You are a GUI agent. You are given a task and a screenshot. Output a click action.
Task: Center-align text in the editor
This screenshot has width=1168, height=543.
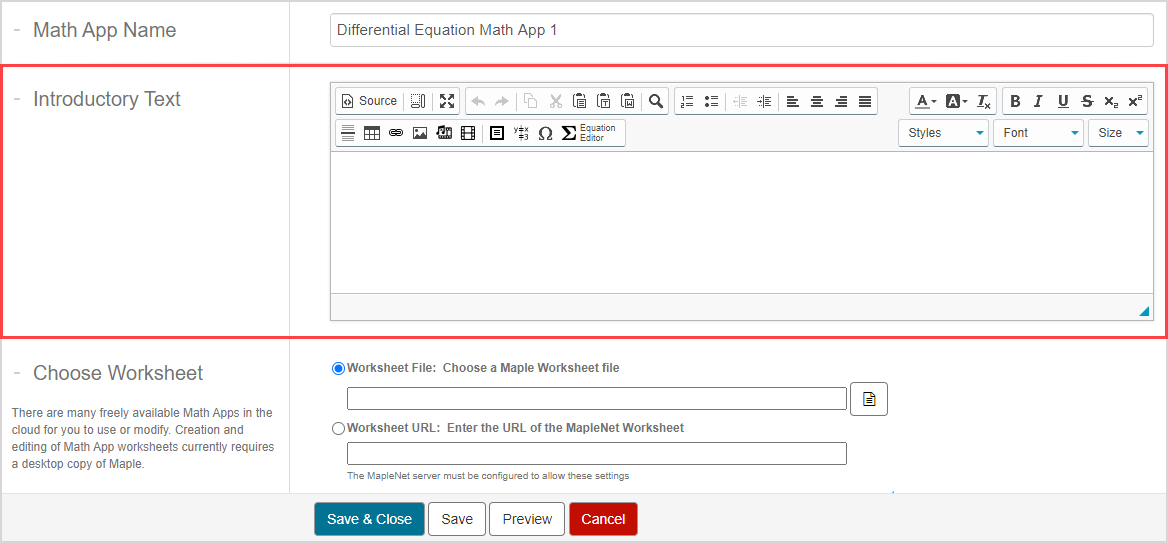tap(817, 101)
